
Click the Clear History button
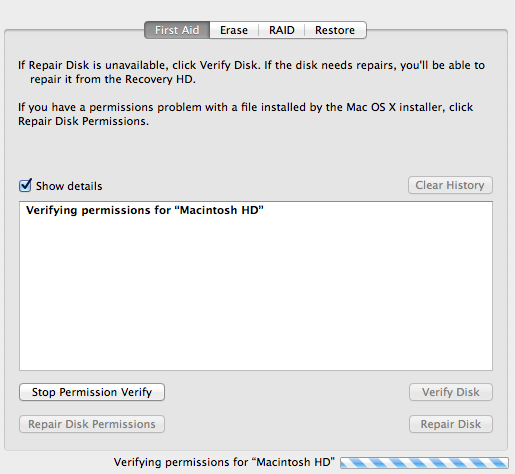(450, 185)
